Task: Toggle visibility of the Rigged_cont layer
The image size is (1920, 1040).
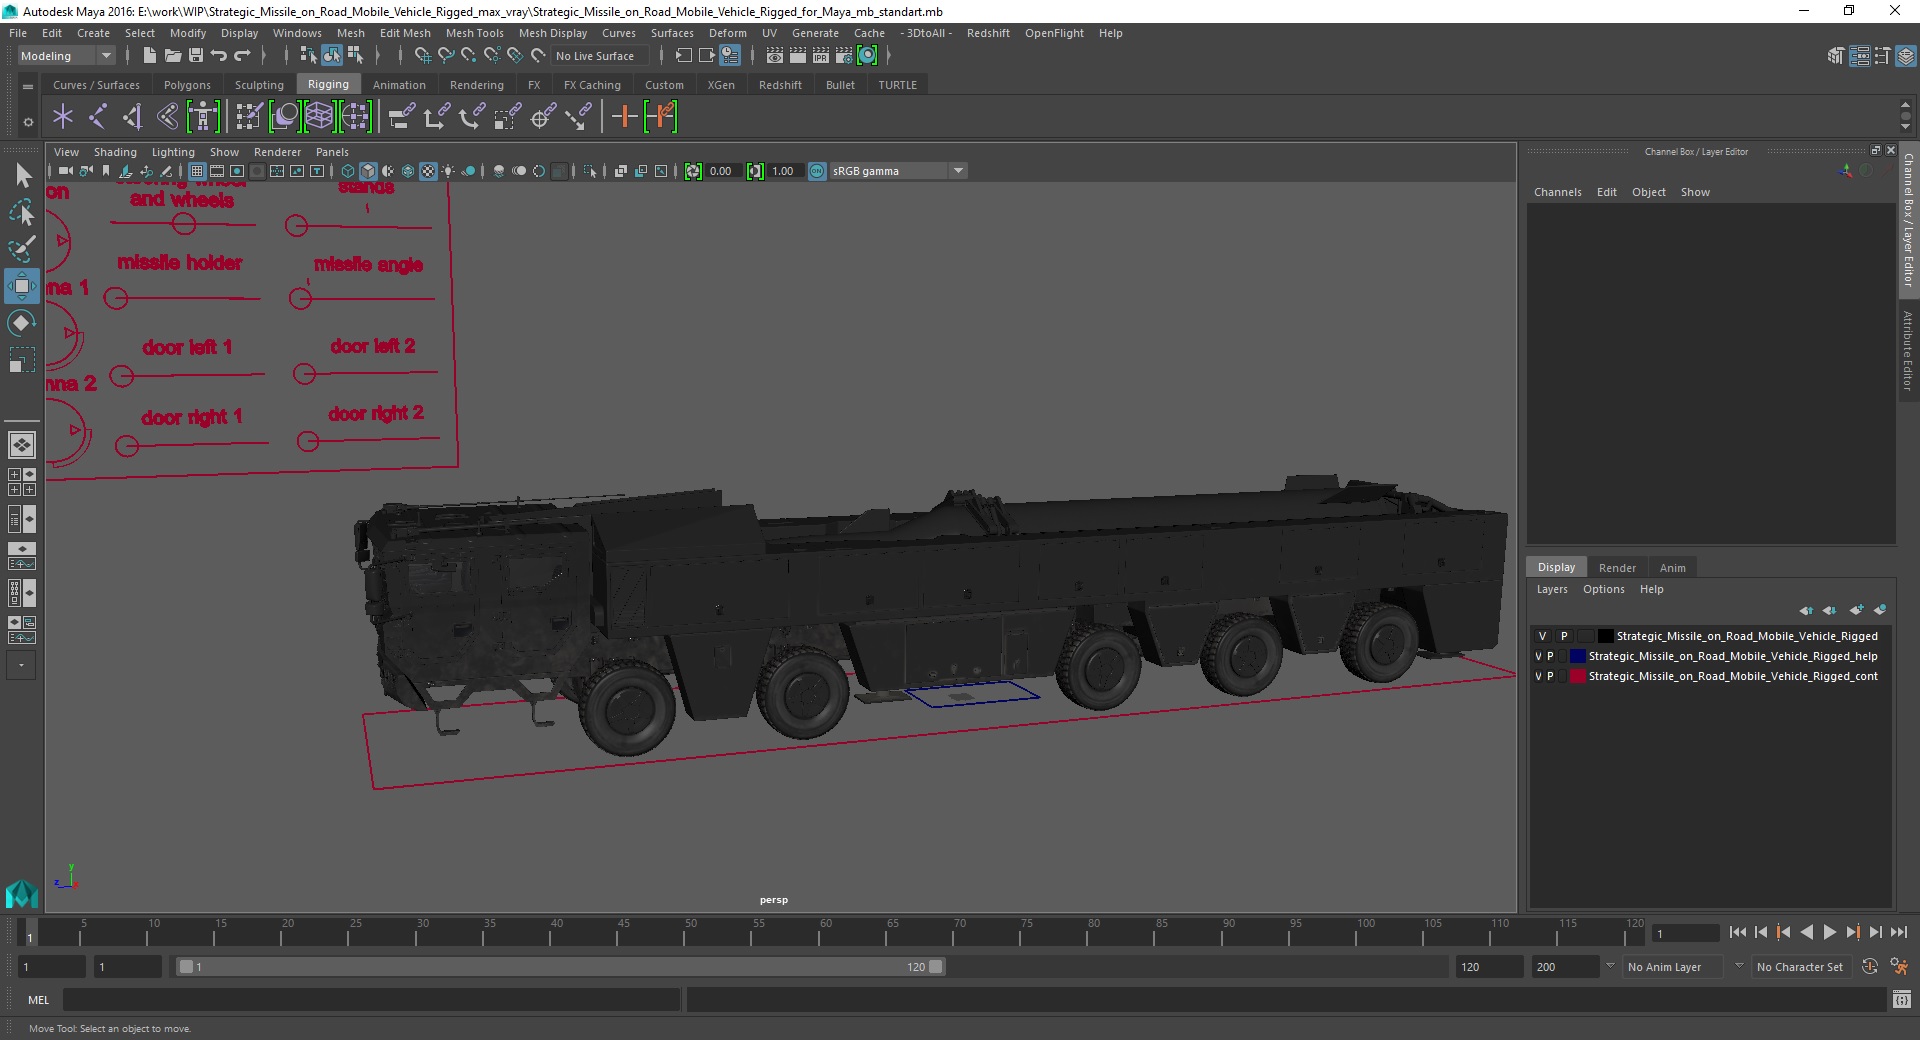Action: [1538, 677]
